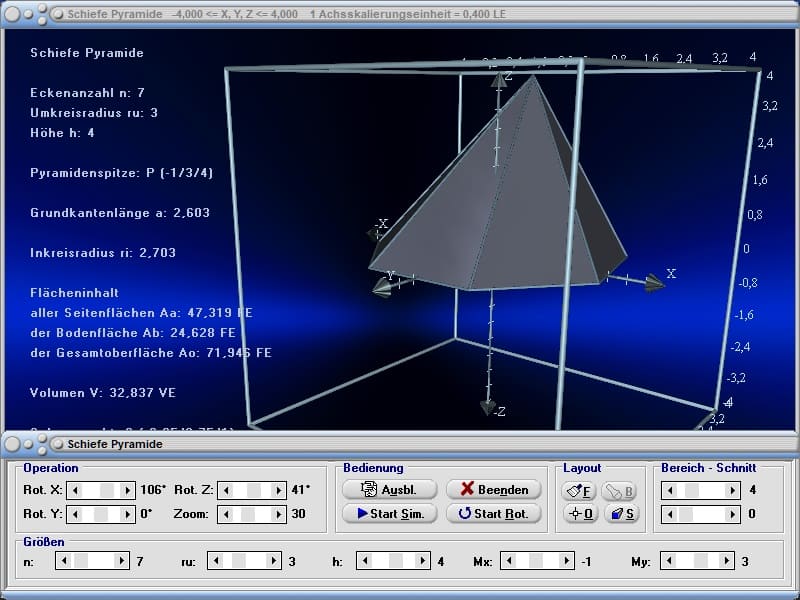Screen dimensions: 800x600
Task: Click the Rot. X scrollbar thumb
Action: [107, 490]
